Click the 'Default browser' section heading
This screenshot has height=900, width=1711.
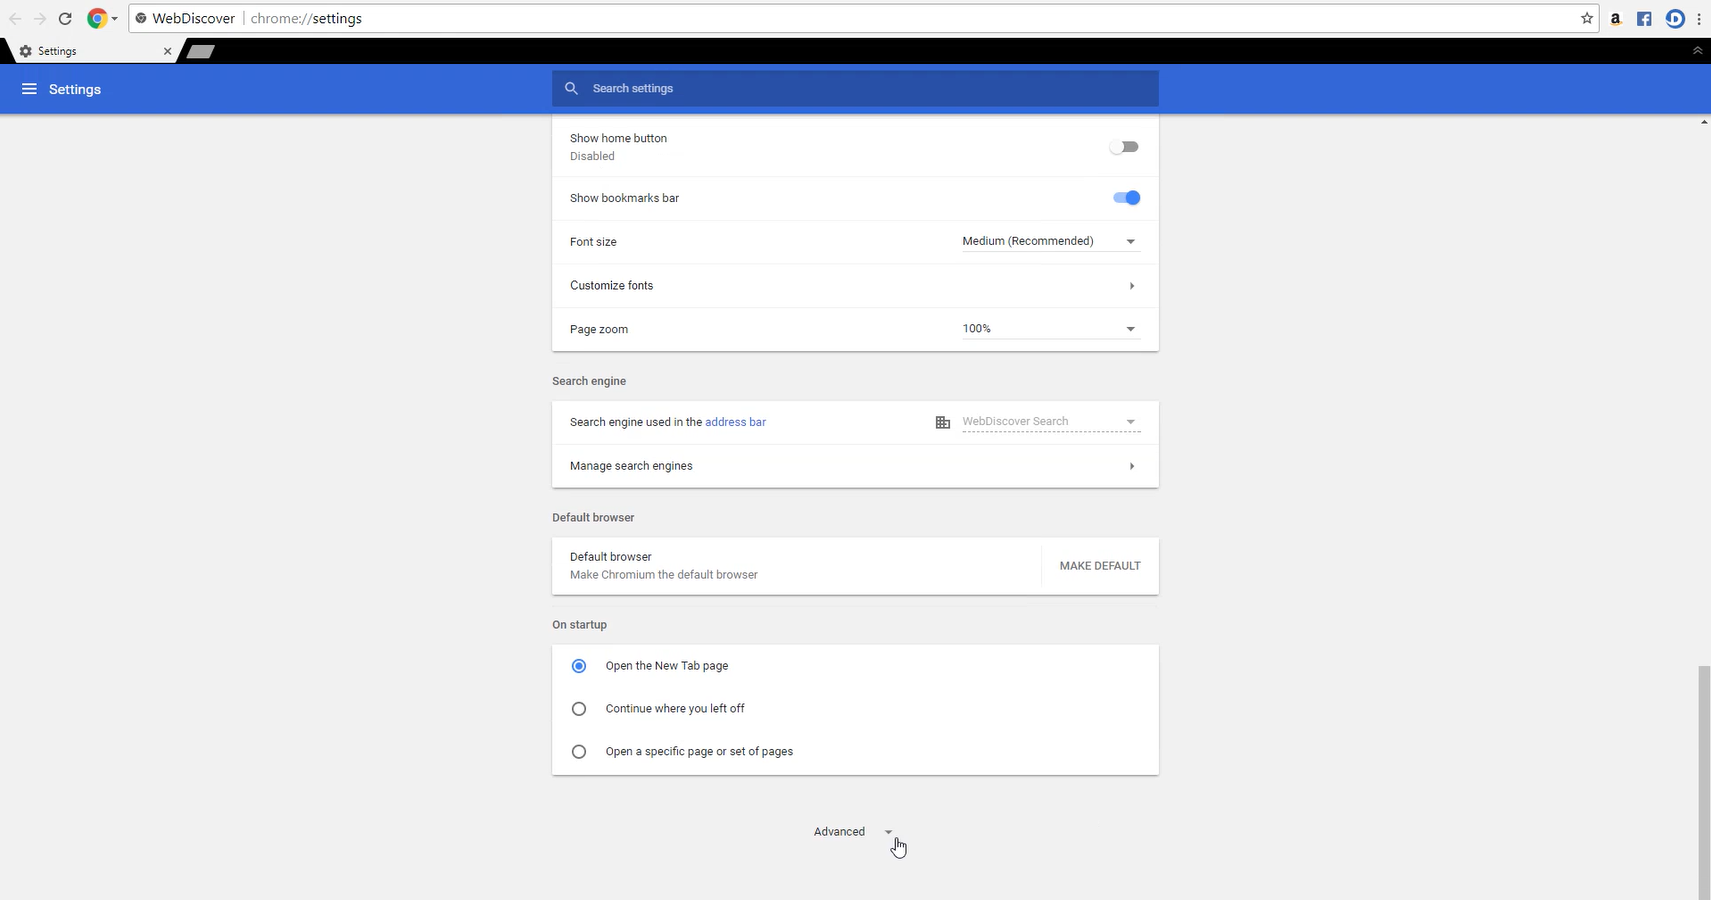[x=593, y=518]
